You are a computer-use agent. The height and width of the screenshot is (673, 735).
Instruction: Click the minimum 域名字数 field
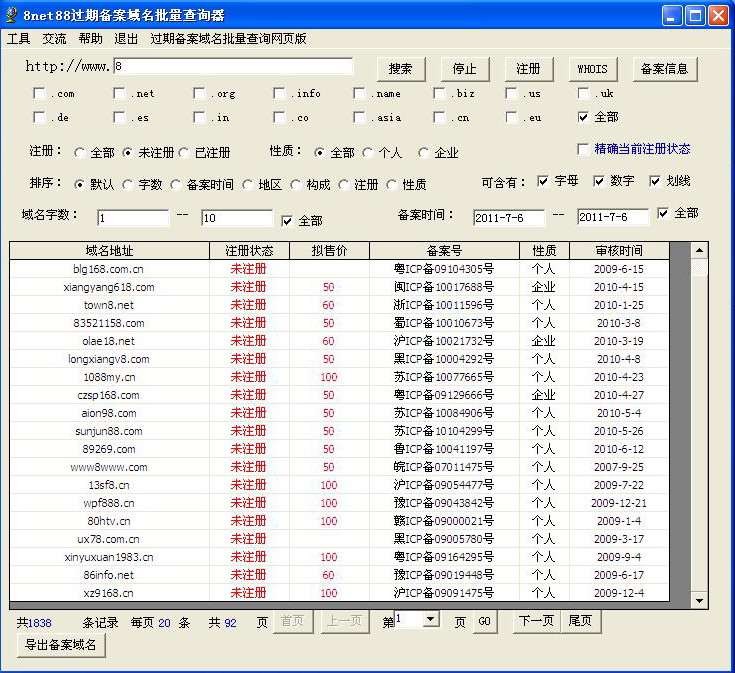pyautogui.click(x=133, y=218)
